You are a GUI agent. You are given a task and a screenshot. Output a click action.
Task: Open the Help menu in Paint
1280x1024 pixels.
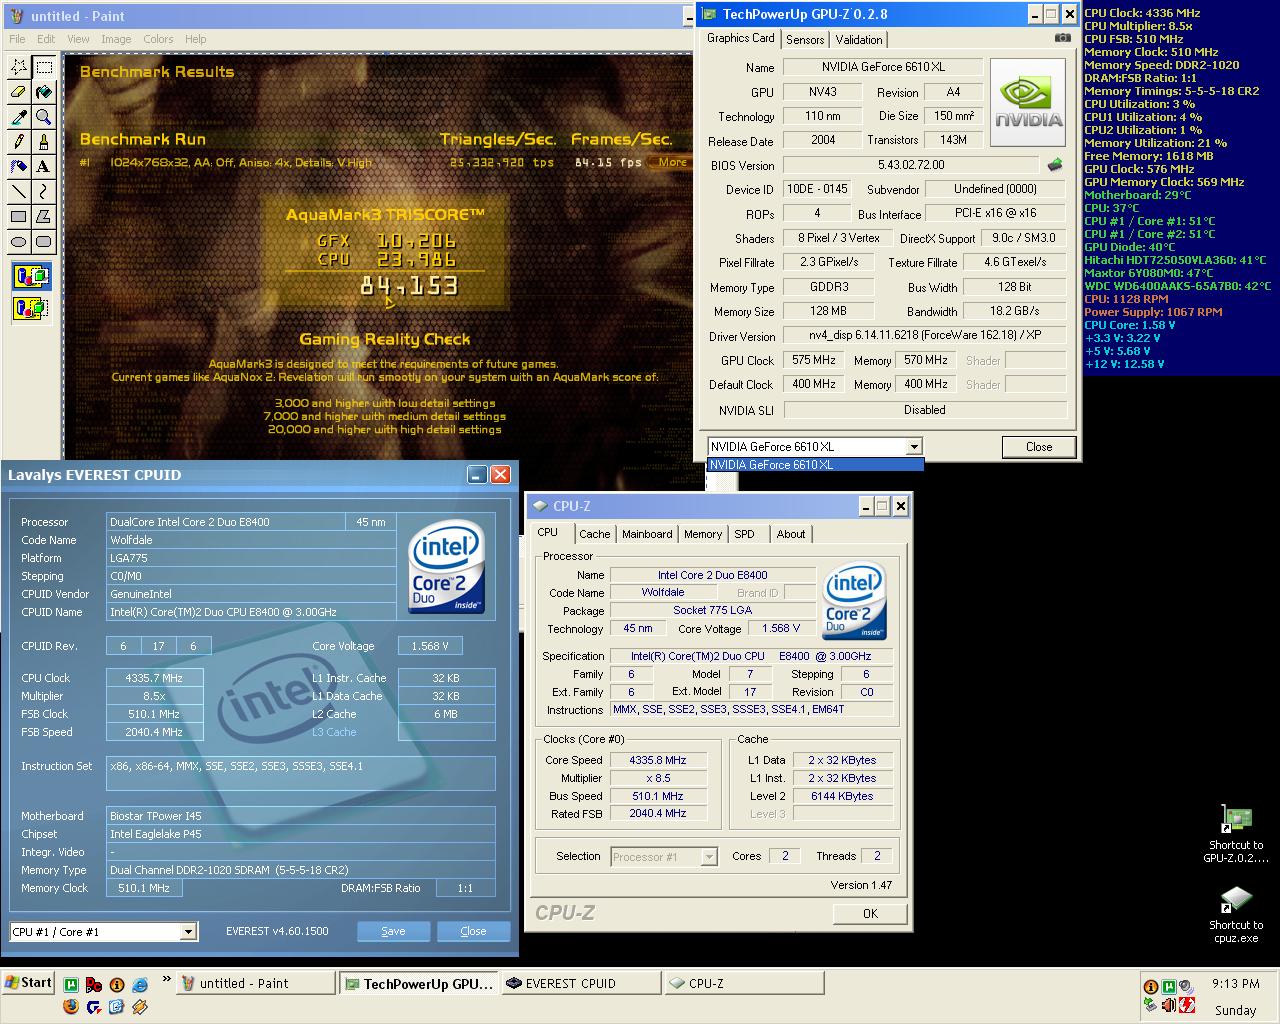click(195, 39)
